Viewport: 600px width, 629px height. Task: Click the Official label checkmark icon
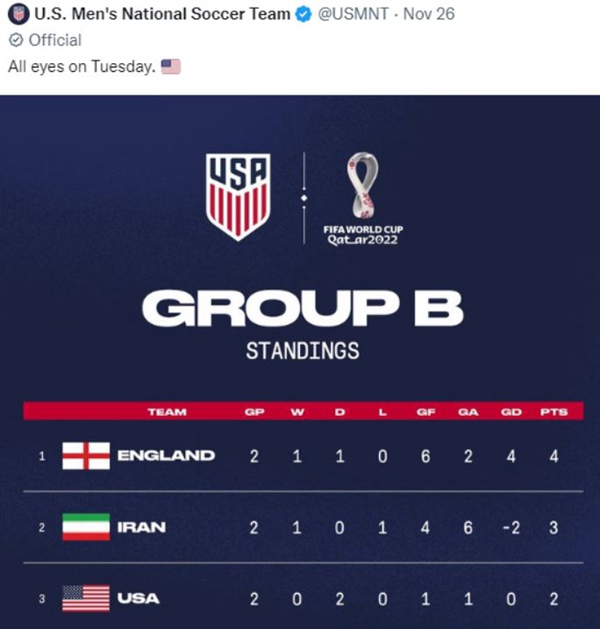[x=15, y=41]
